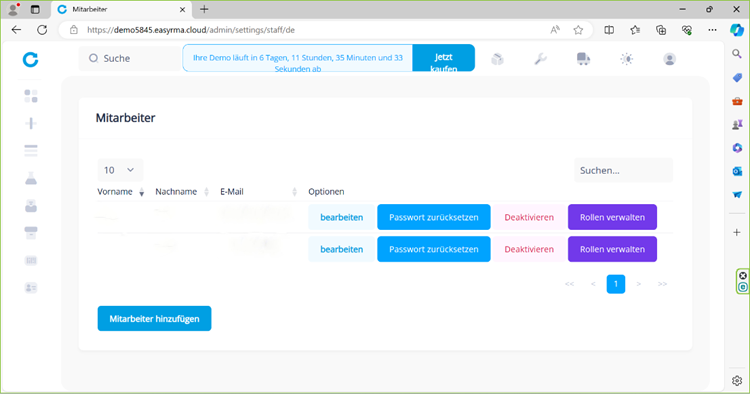Open the flask icon in left sidebar
This screenshot has height=394, width=750.
(31, 178)
